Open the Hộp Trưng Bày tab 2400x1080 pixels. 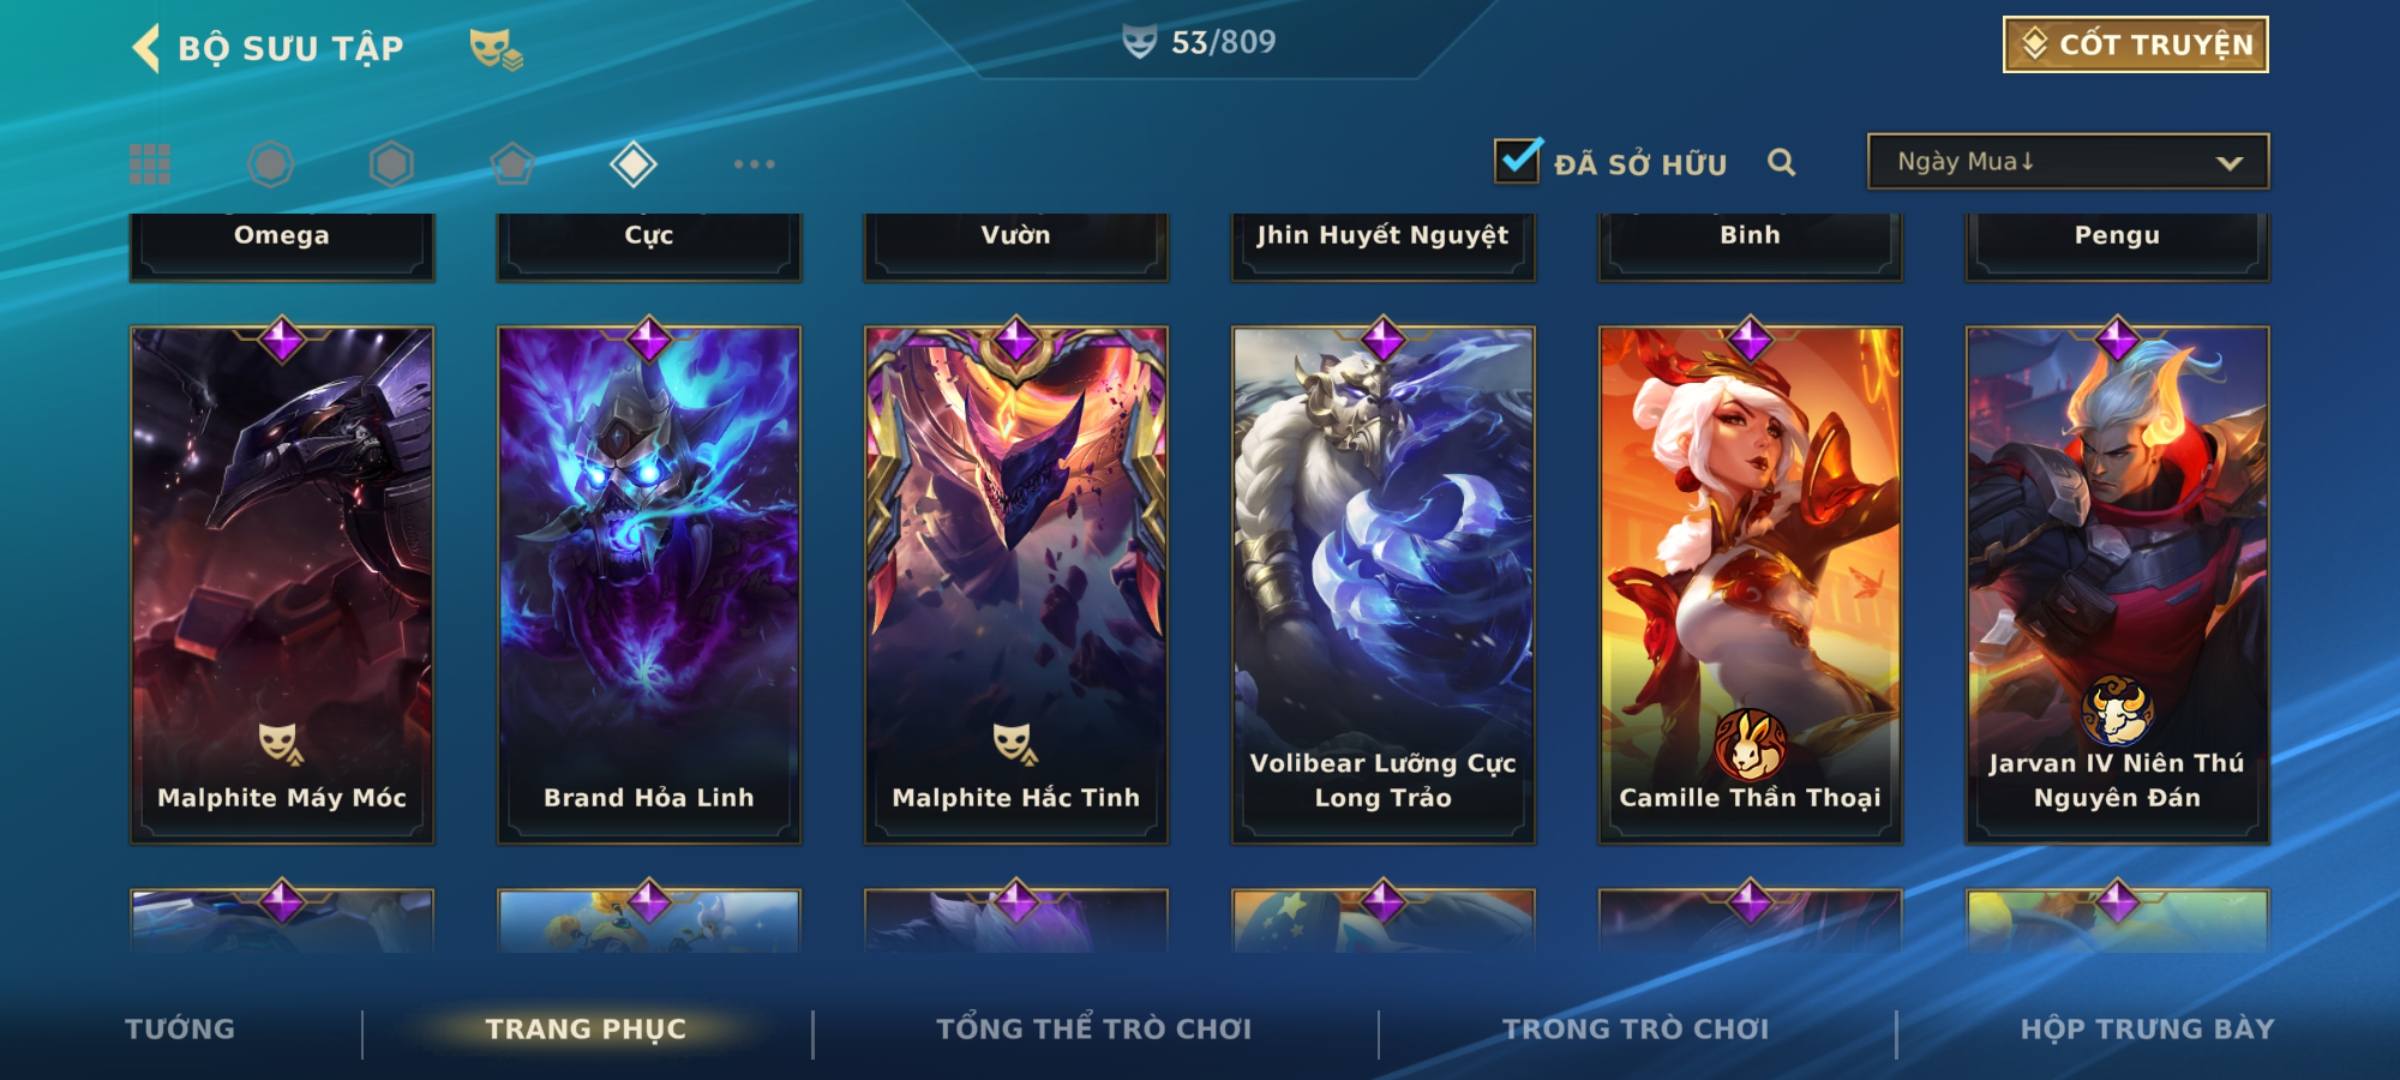[2147, 1029]
